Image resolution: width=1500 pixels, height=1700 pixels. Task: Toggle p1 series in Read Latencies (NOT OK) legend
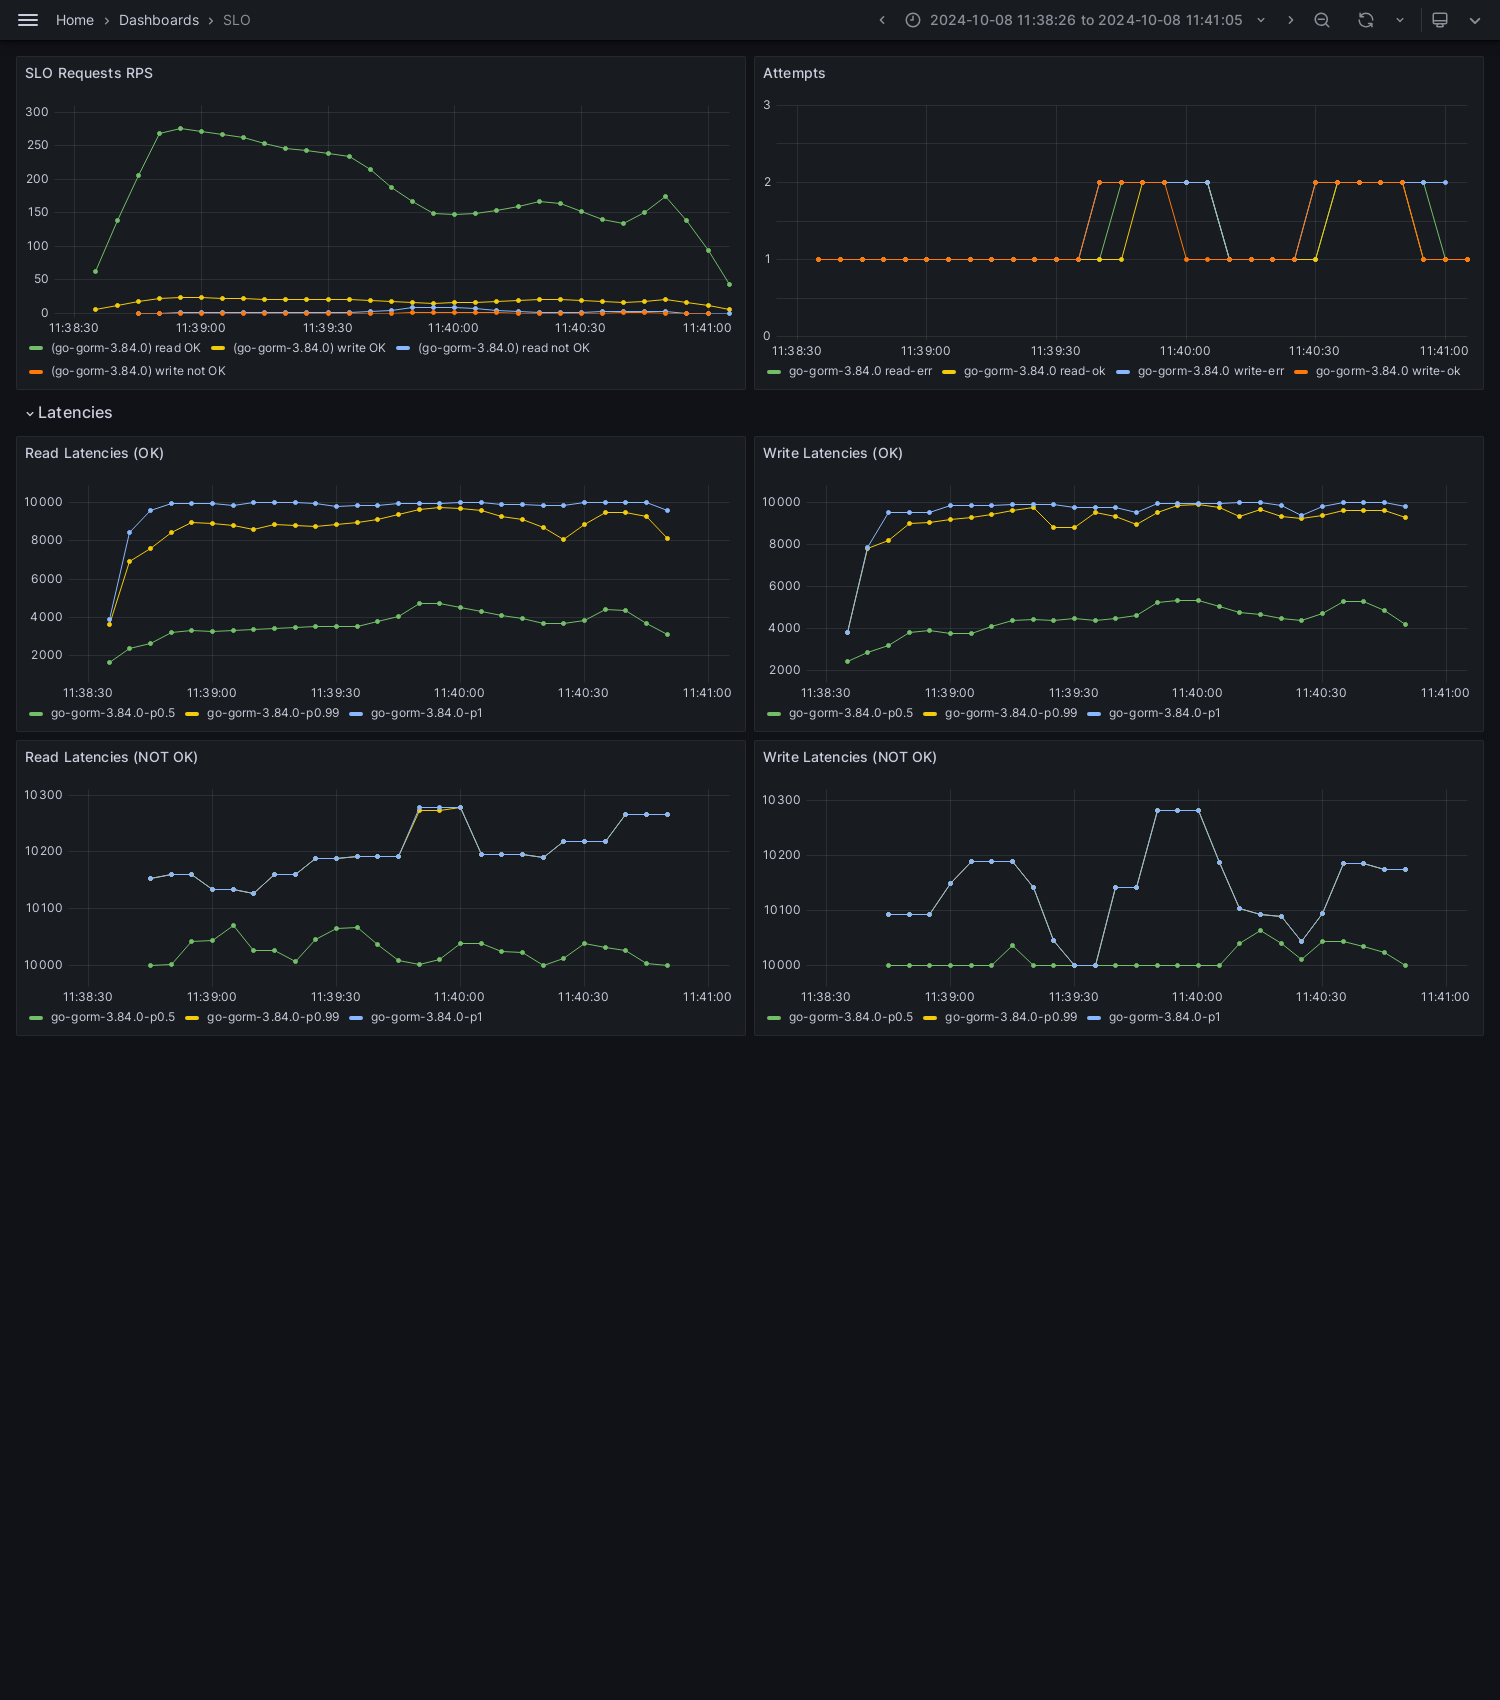[427, 1017]
